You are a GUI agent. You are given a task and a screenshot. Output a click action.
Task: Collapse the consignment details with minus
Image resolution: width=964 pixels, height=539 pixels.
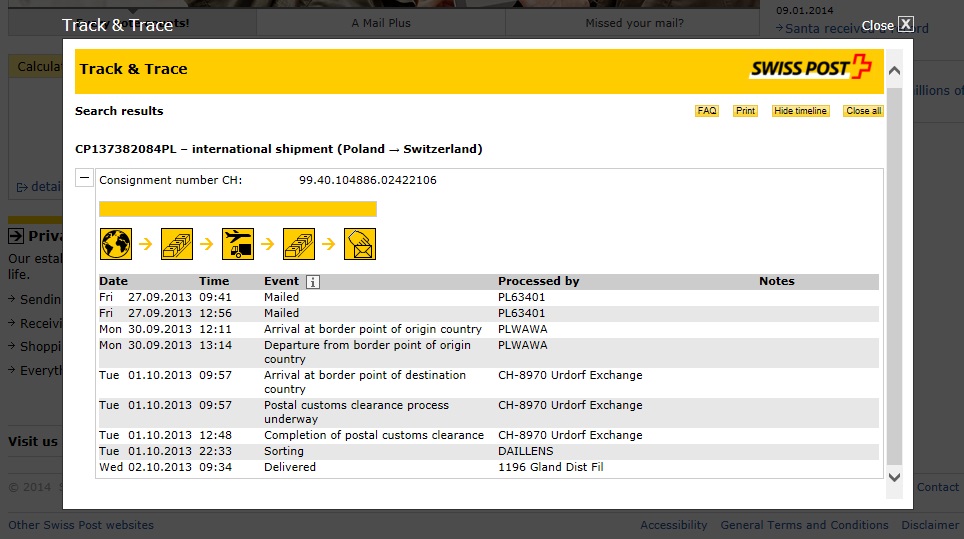pos(84,178)
